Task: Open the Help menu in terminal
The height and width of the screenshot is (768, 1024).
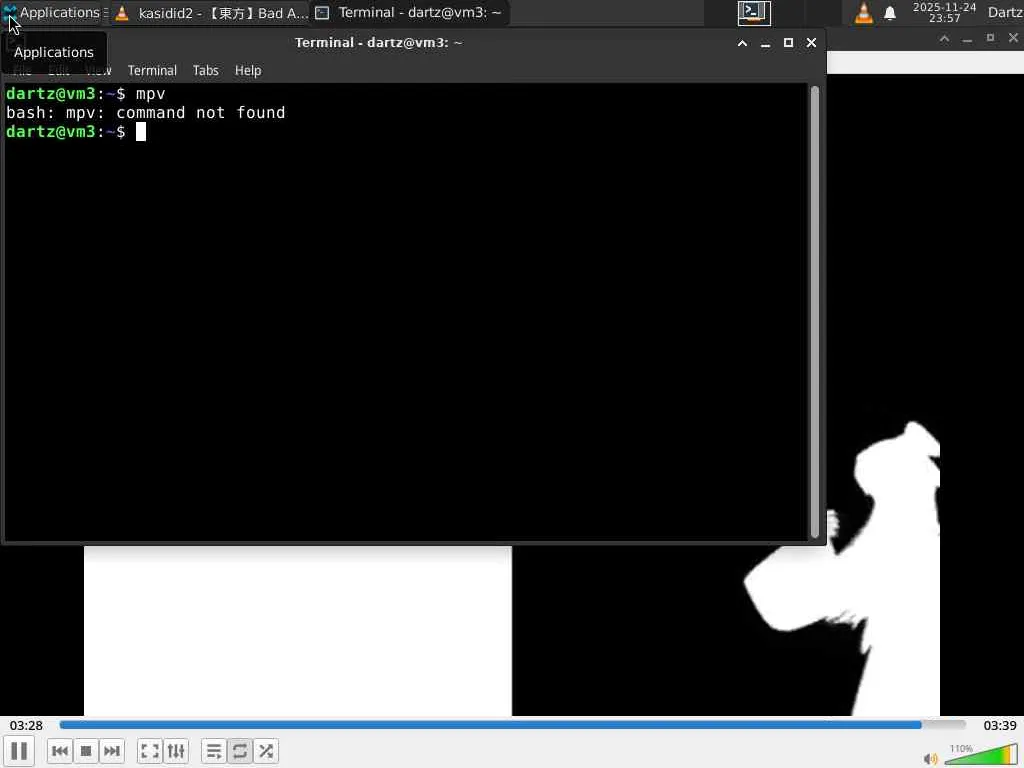Action: 248,71
